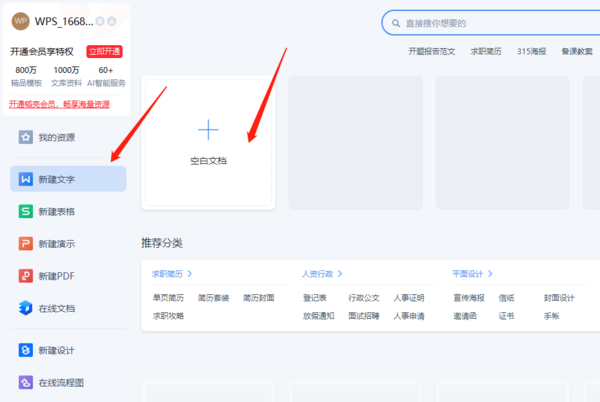Focus the 直接搜你想要的 search field
Viewport: 600px width, 402px height.
[x=490, y=22]
